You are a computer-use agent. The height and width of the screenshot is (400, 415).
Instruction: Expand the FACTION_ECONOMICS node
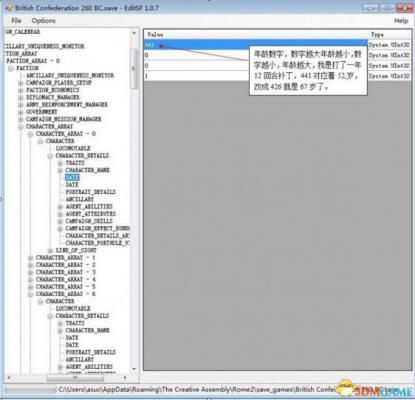pos(21,90)
